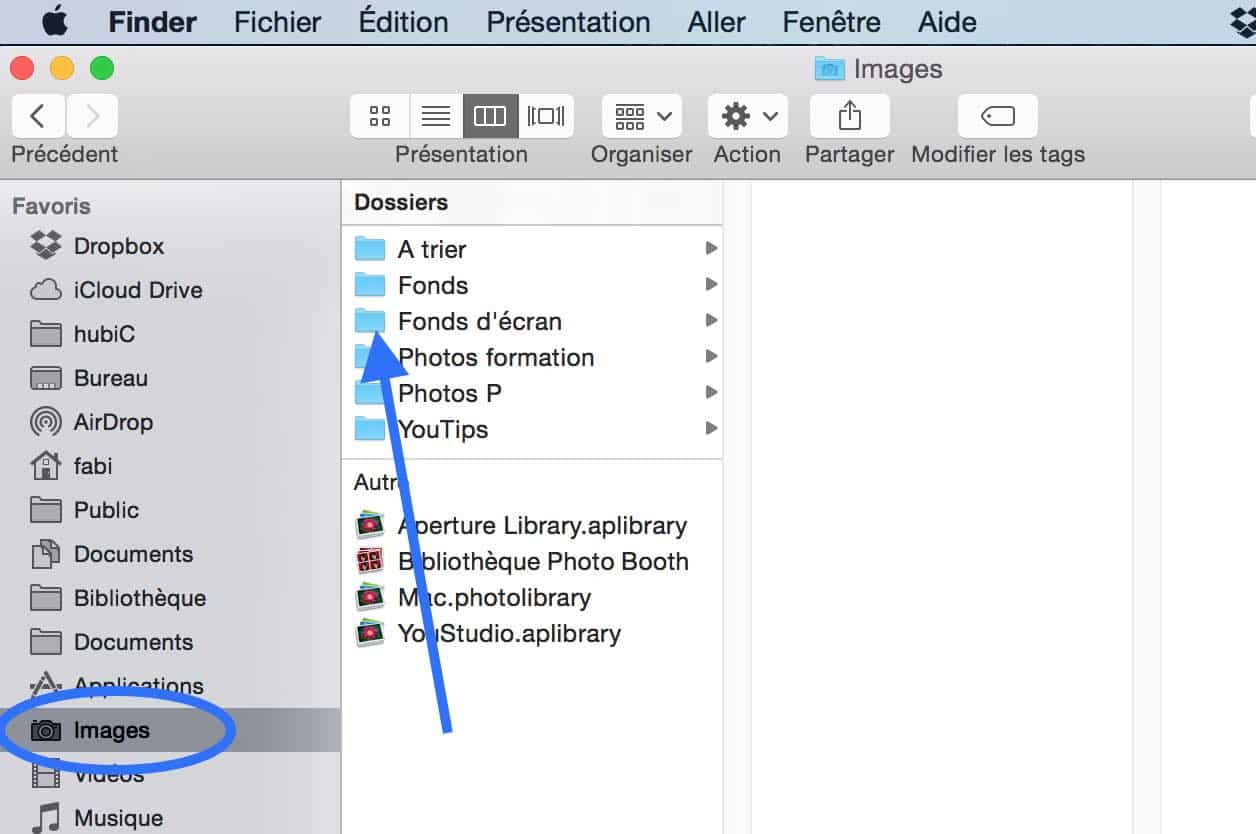The height and width of the screenshot is (834, 1256).
Task: Switch to column view
Action: 490,116
